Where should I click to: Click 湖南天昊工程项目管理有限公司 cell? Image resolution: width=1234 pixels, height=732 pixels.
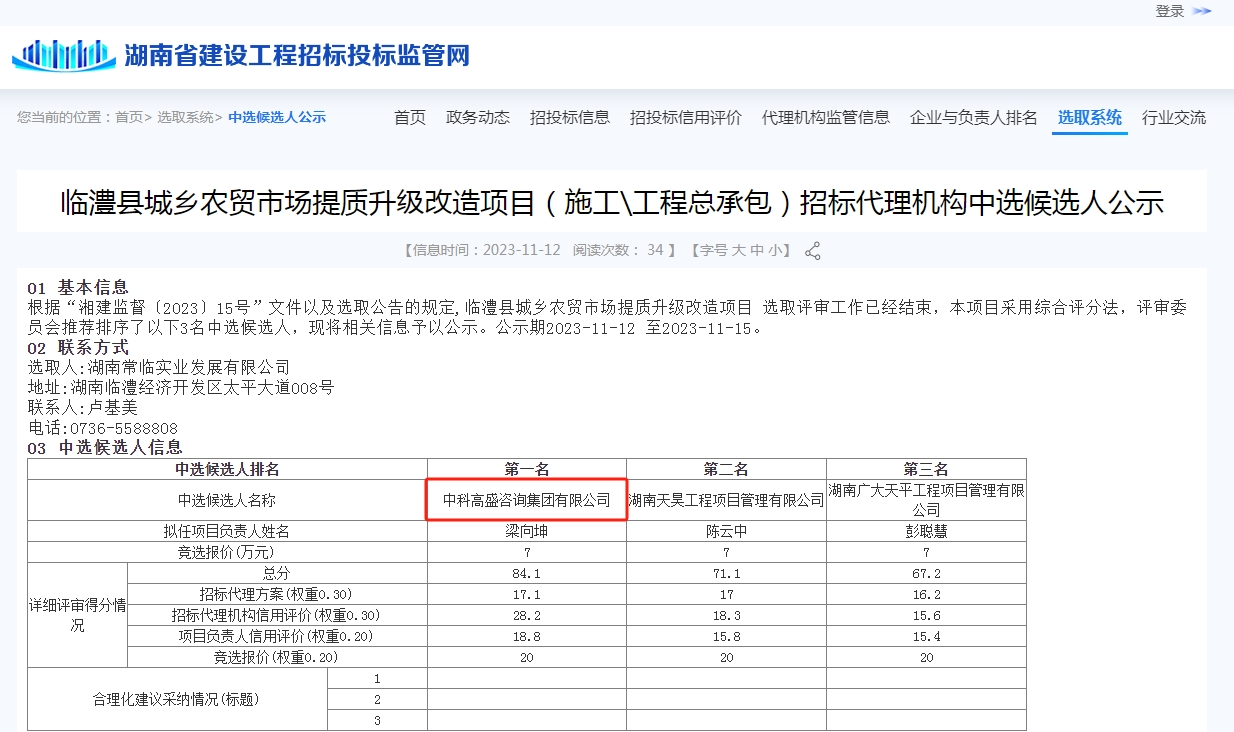click(x=726, y=500)
